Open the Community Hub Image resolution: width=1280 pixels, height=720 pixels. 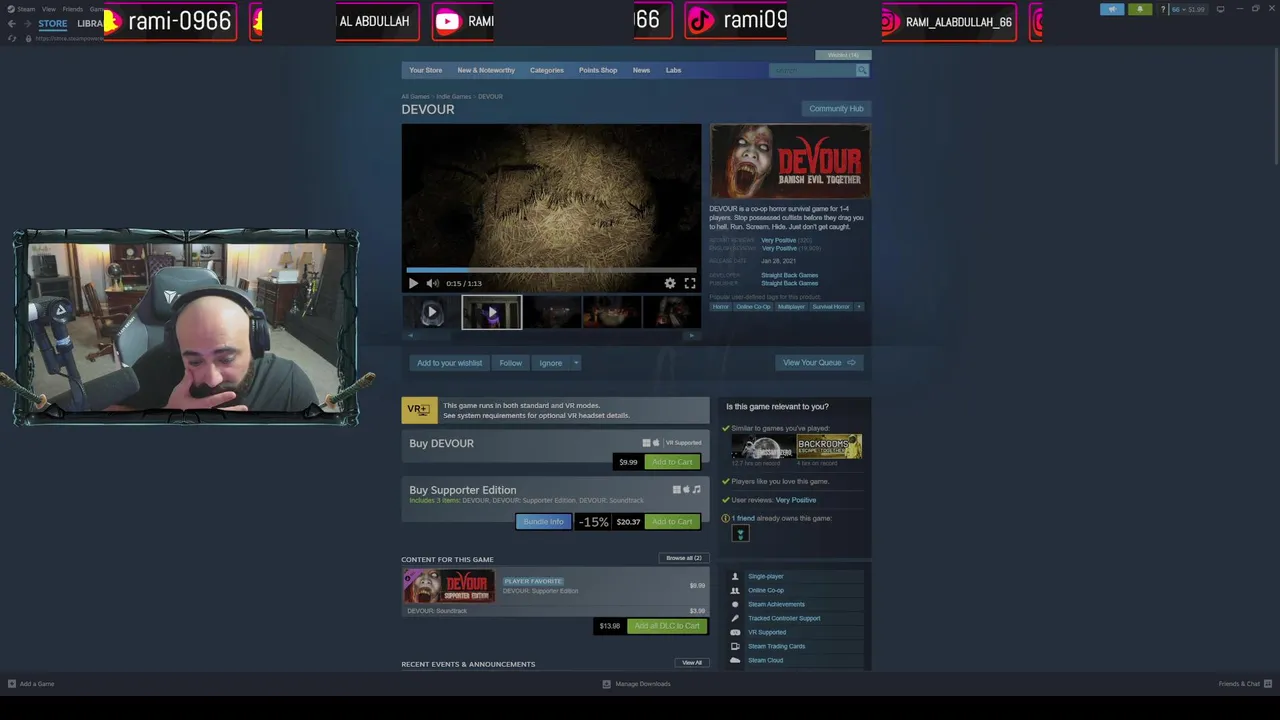[x=836, y=108]
